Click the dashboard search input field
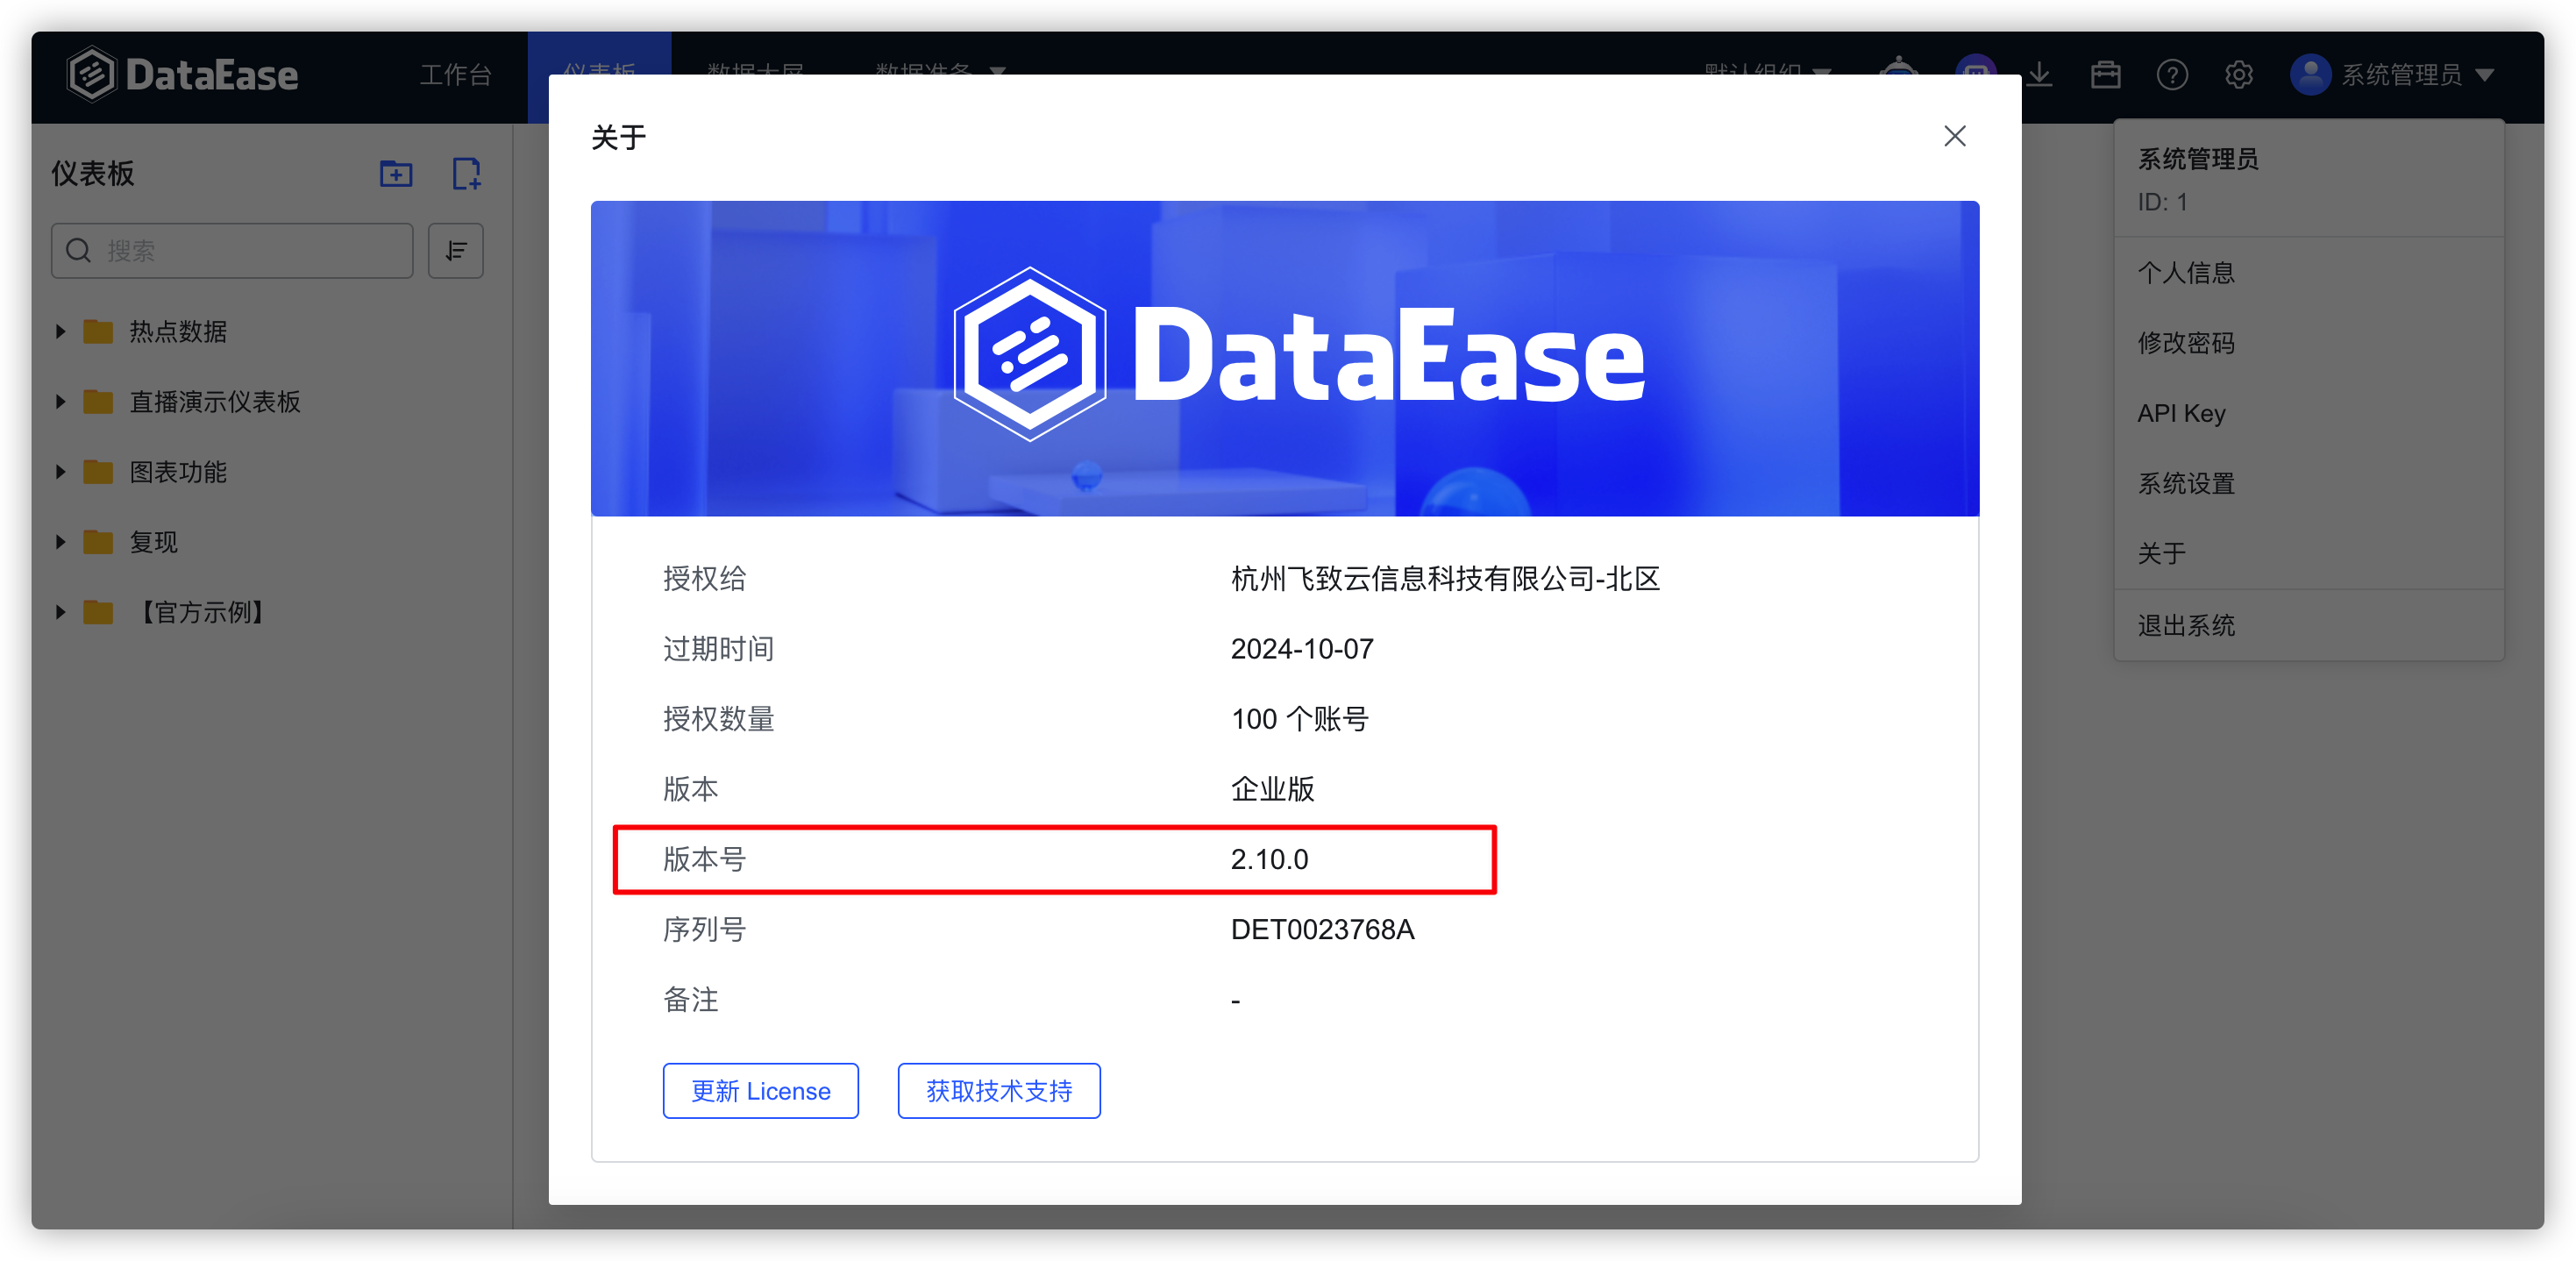2576x1261 pixels. (232, 251)
